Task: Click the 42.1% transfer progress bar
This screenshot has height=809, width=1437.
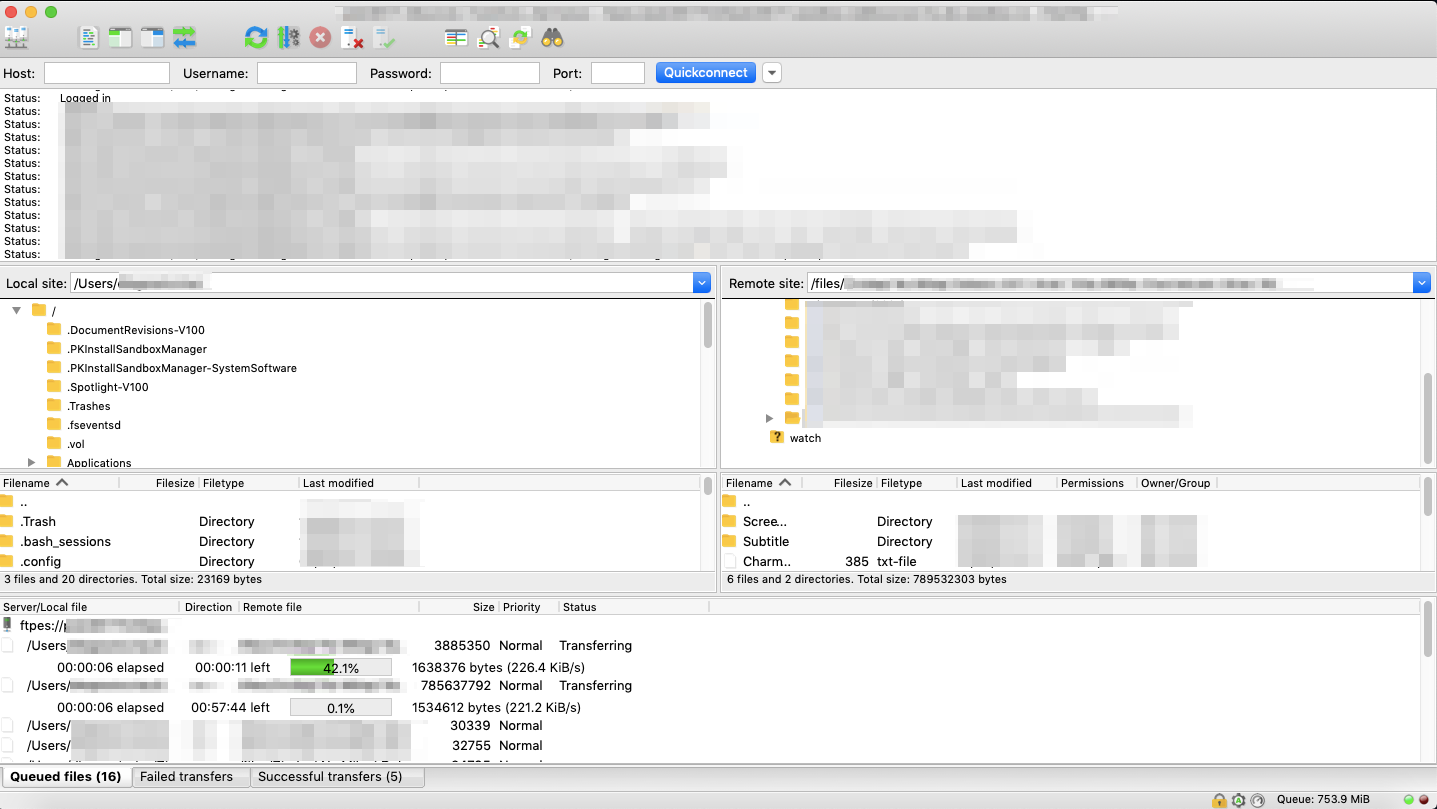Action: 340,668
